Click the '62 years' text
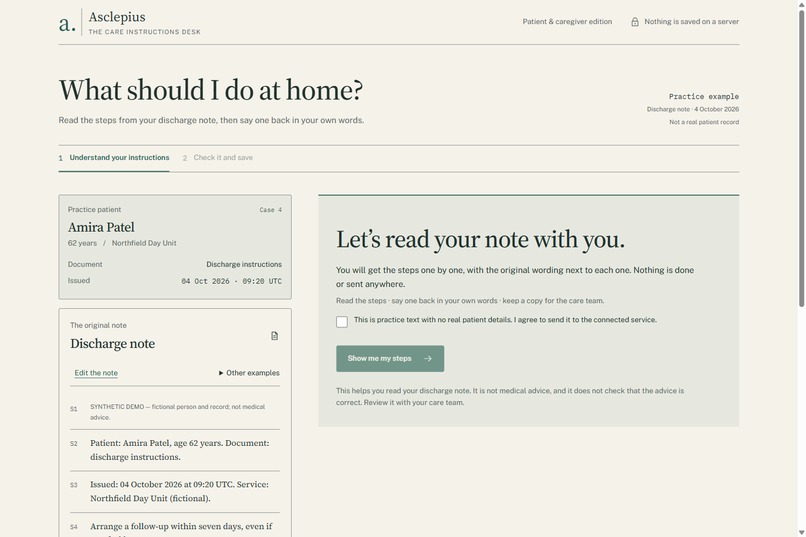The height and width of the screenshot is (537, 806). pos(82,243)
